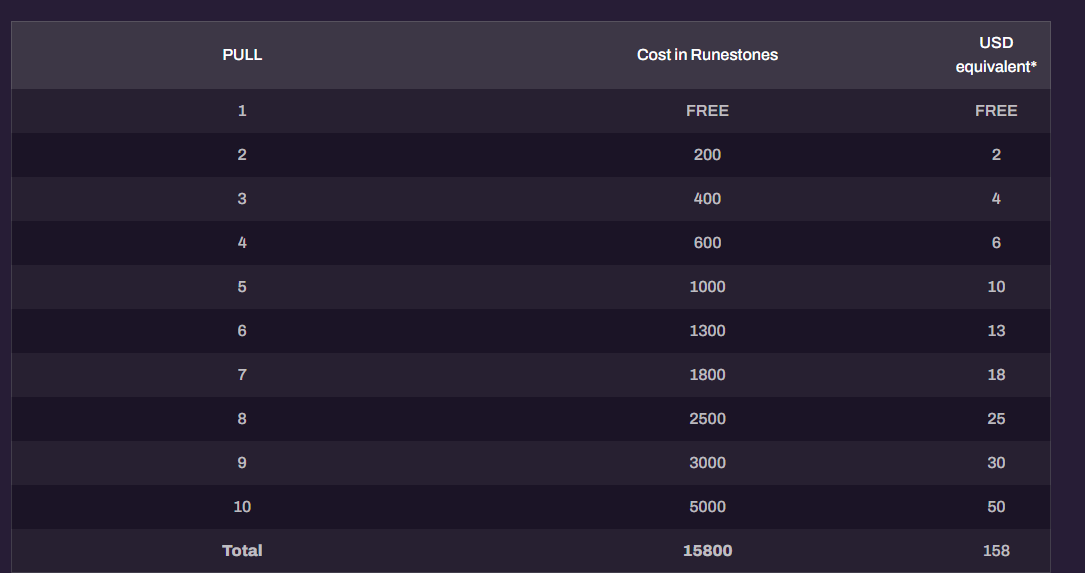
Task: Click the 1000 Runestones cost value
Action: coord(707,287)
